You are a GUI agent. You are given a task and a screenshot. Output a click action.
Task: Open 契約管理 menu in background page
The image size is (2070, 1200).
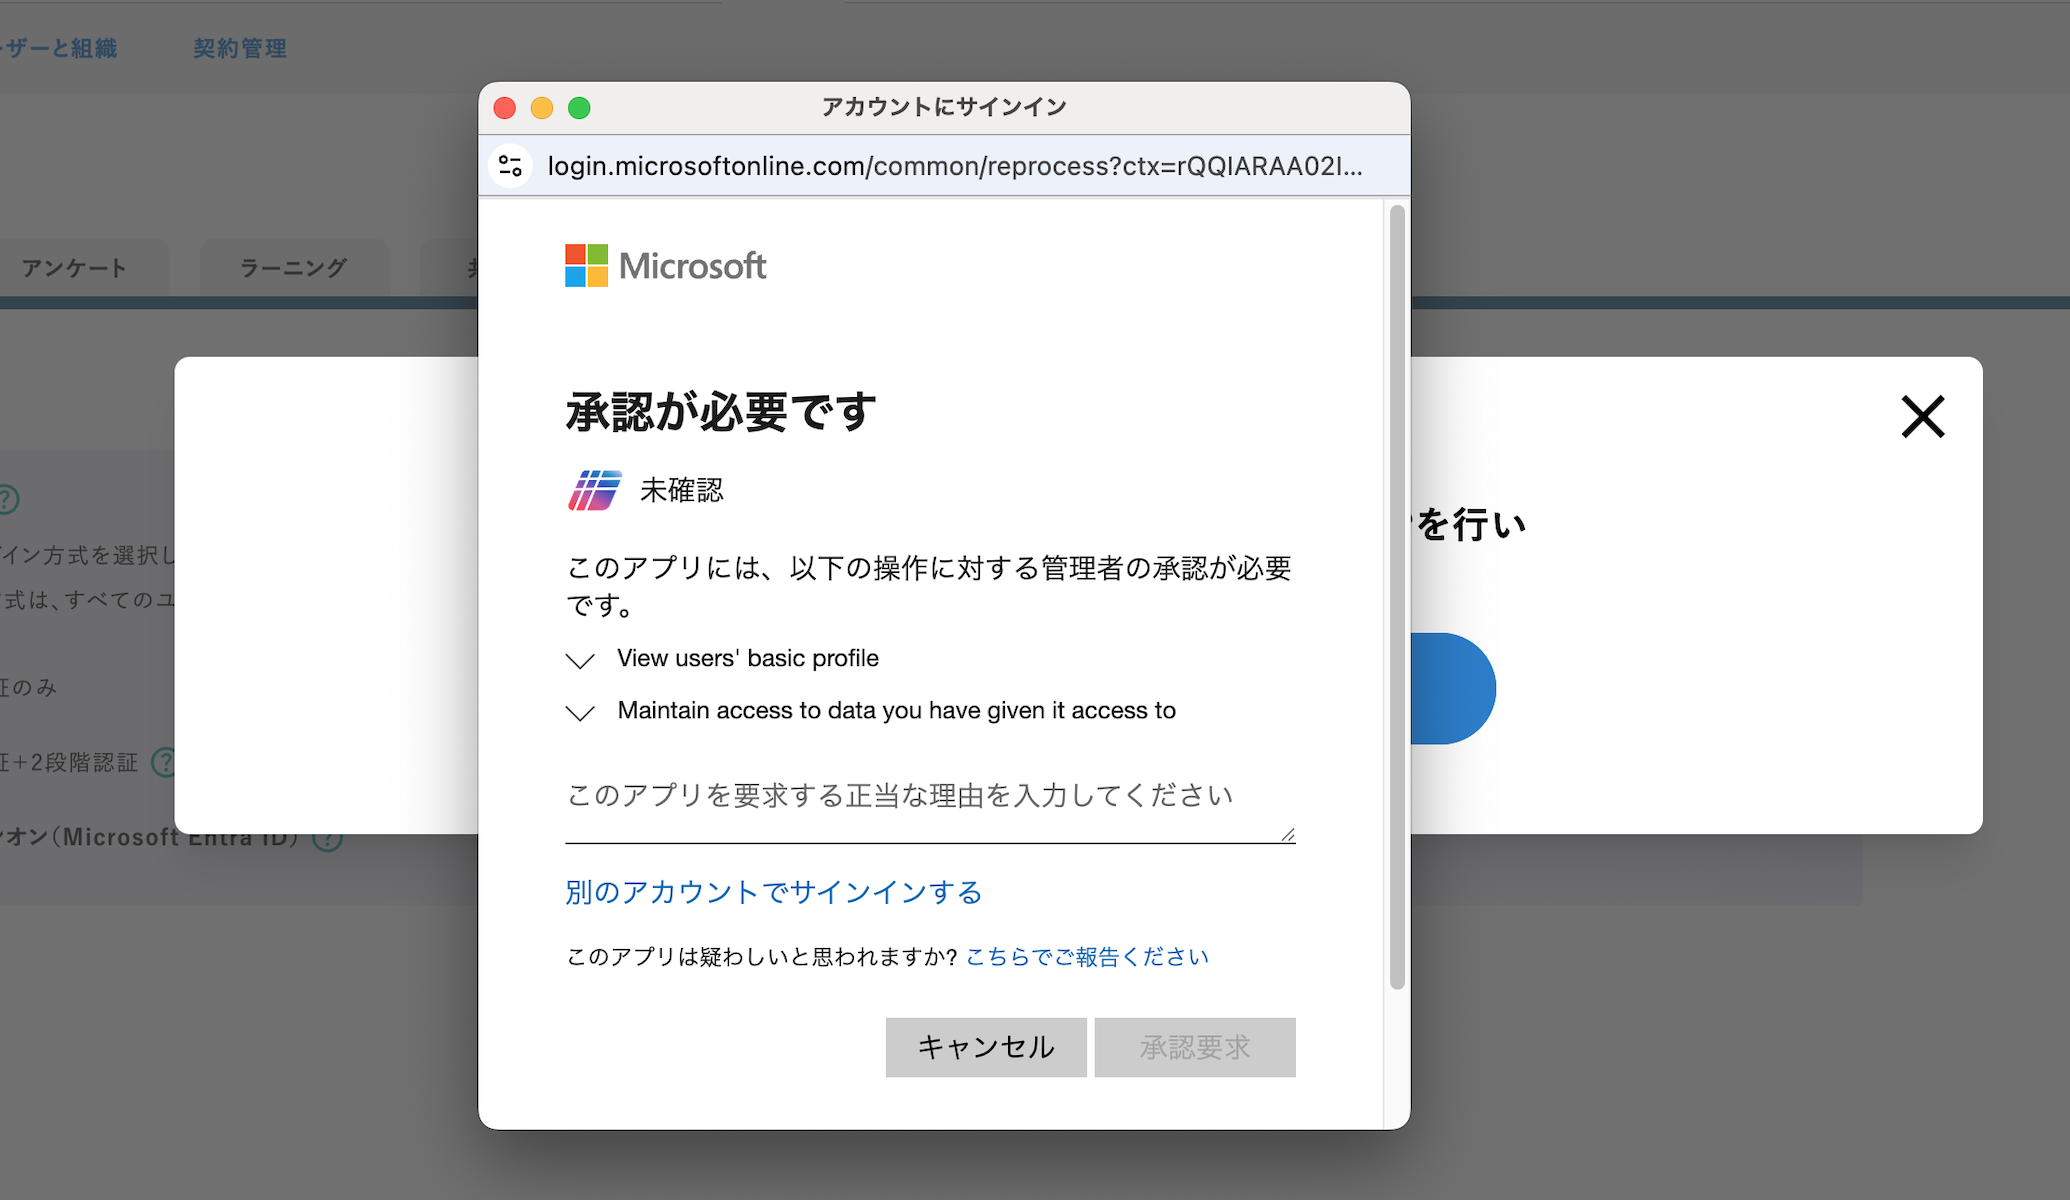[240, 48]
